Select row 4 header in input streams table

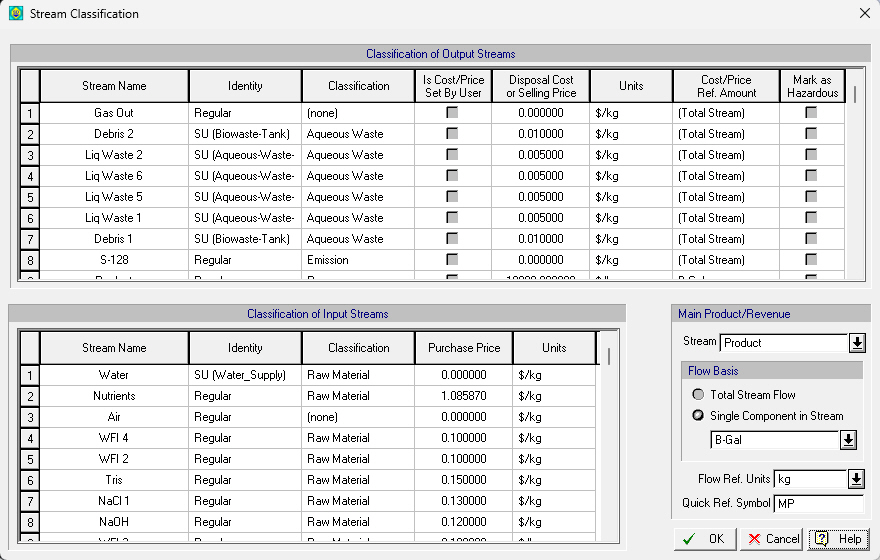coord(30,438)
